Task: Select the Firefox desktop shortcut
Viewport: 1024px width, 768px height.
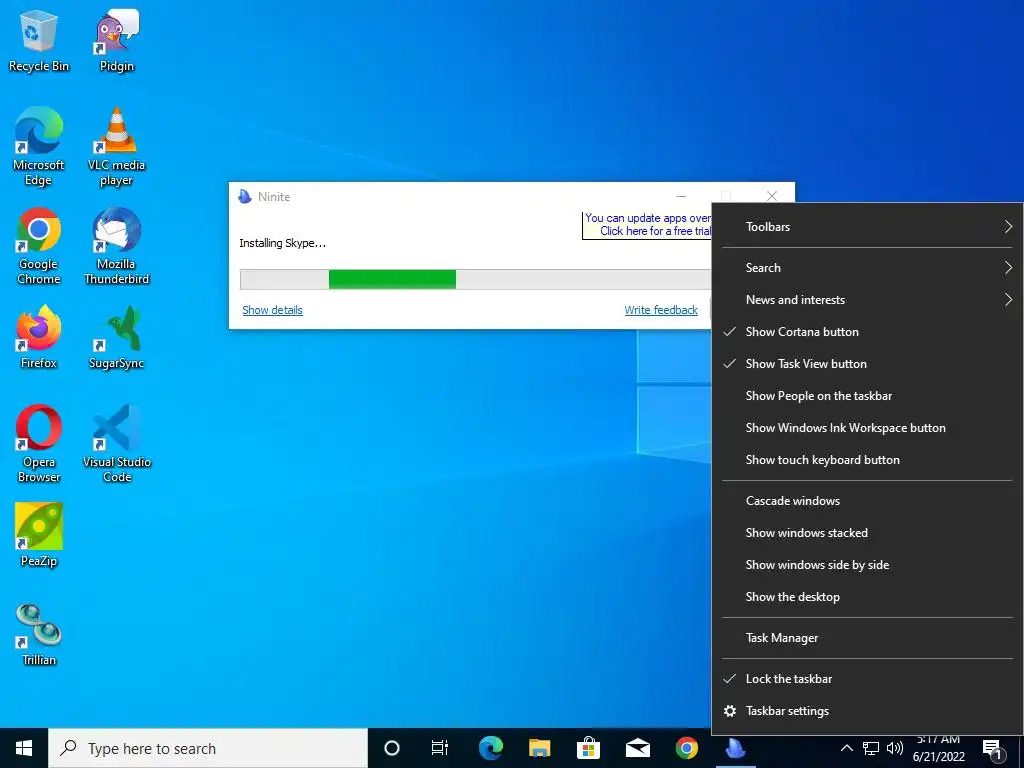Action: click(x=39, y=338)
